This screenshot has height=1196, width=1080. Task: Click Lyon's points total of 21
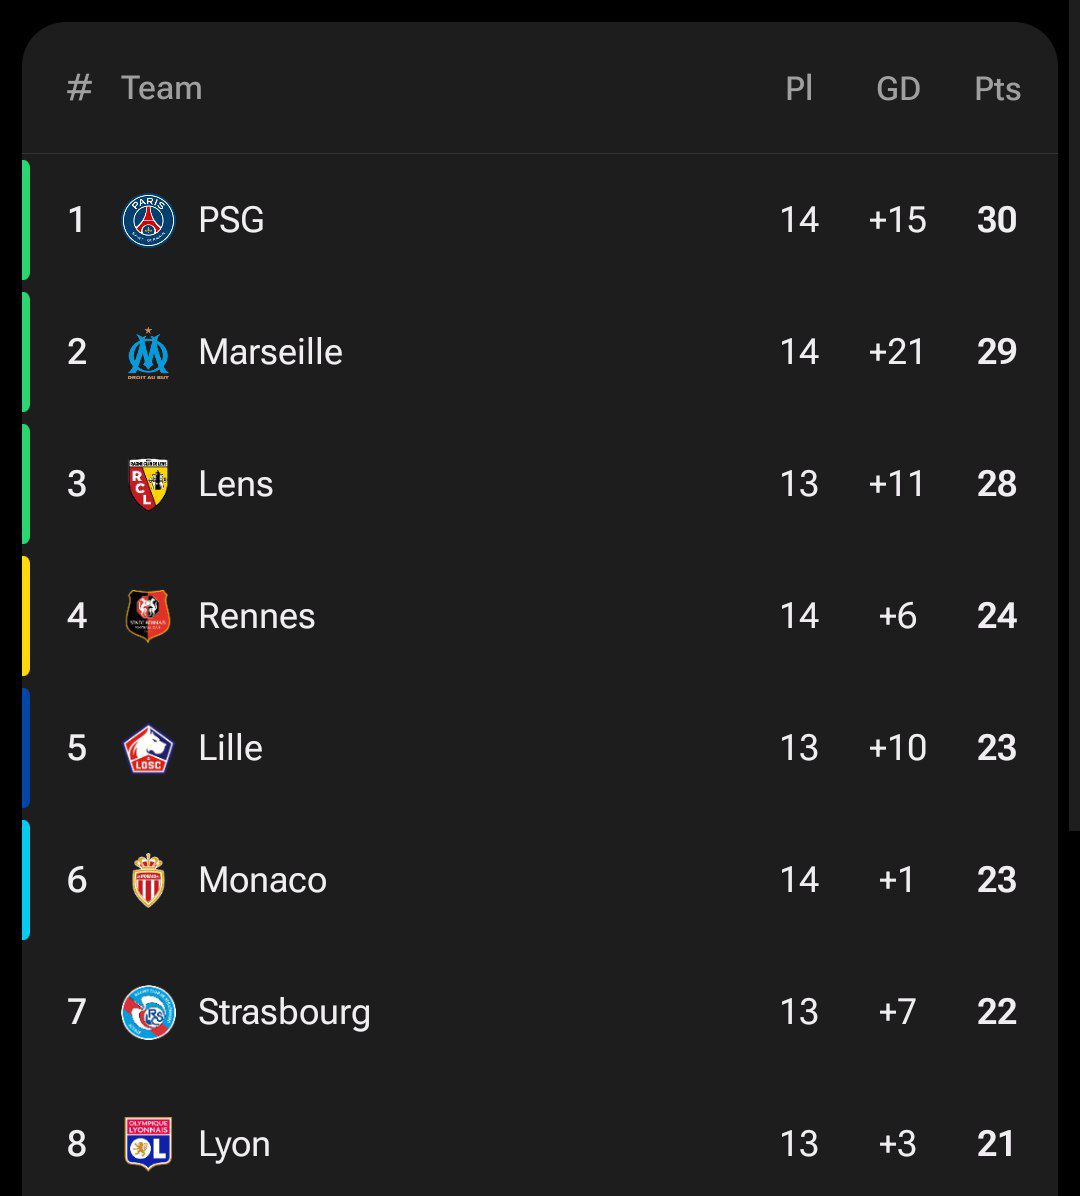[996, 1144]
